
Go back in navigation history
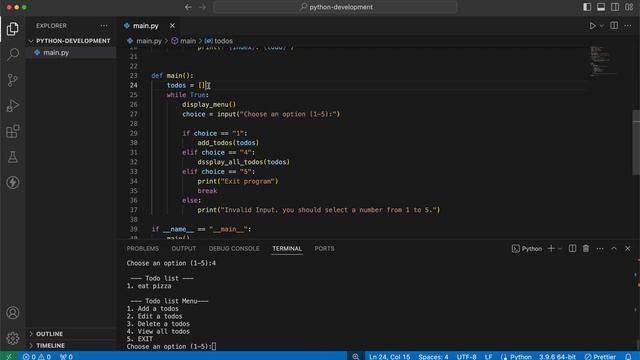(x=188, y=7)
